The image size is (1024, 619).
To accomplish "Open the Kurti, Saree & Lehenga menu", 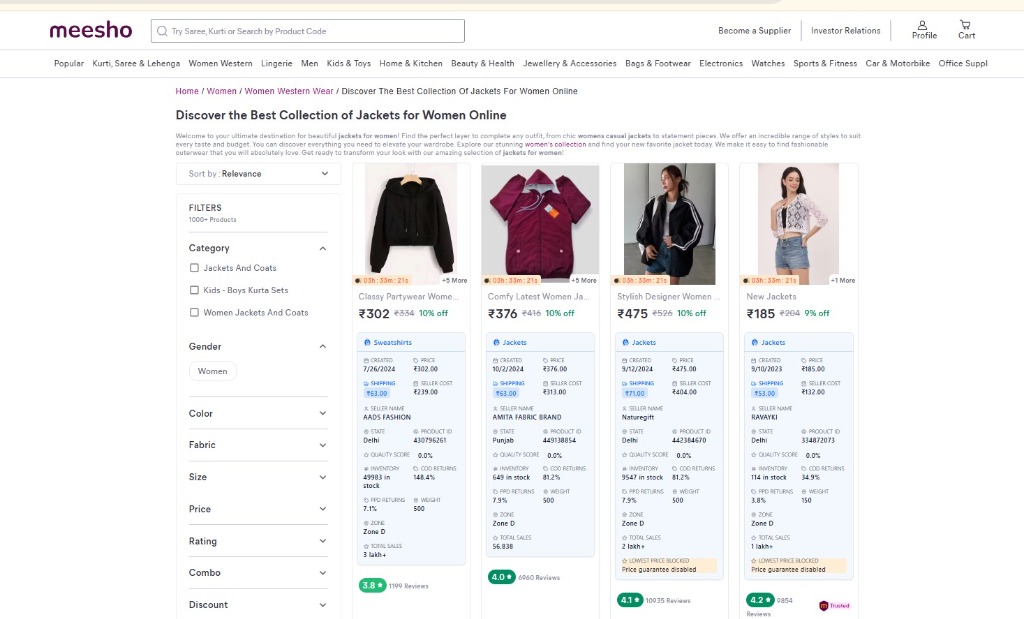I will (x=136, y=63).
